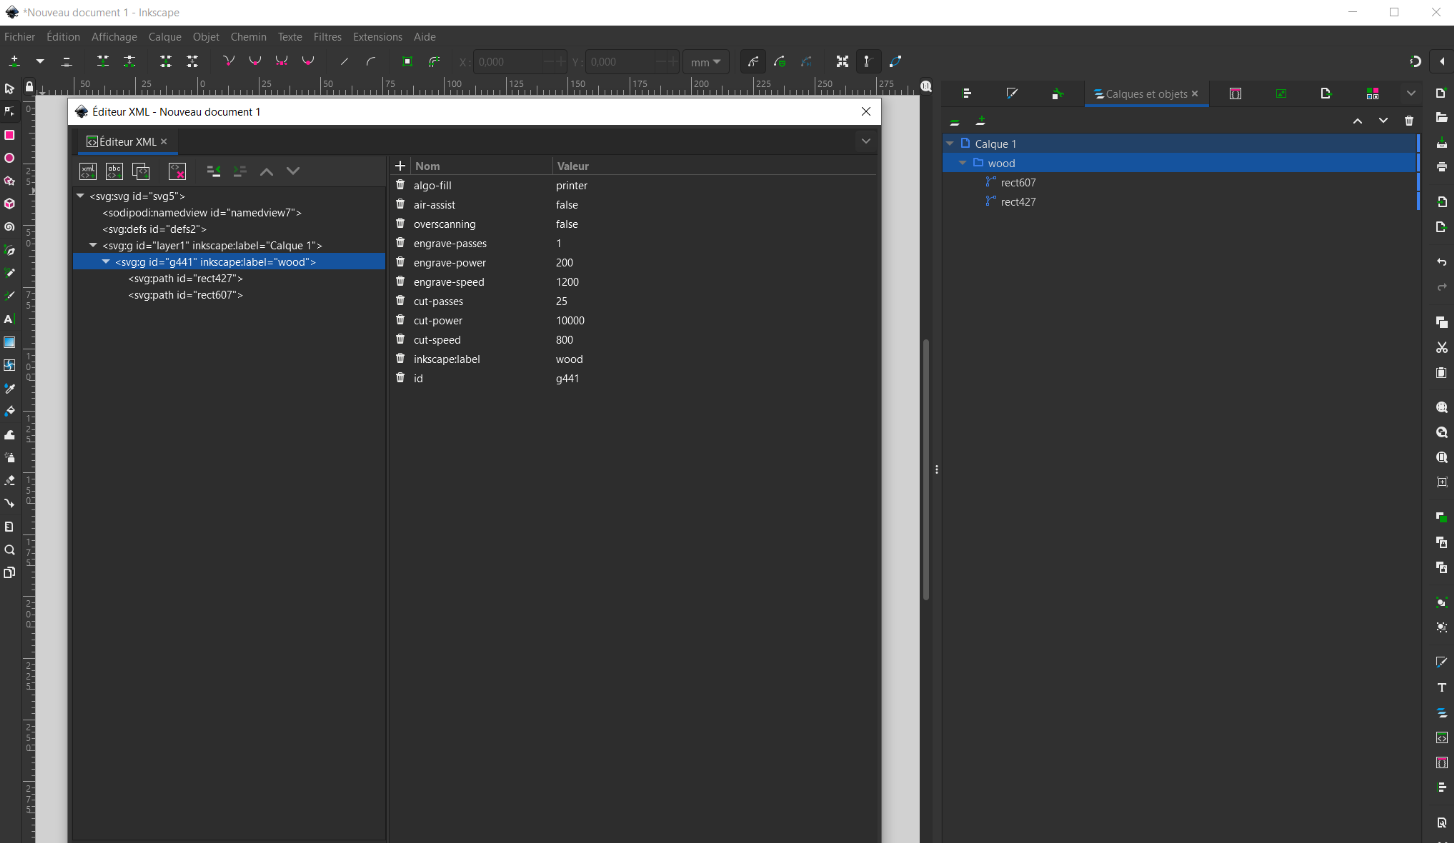Viewport: 1454px width, 843px height.
Task: Toggle the canvas lock guides icon
Action: click(x=28, y=88)
